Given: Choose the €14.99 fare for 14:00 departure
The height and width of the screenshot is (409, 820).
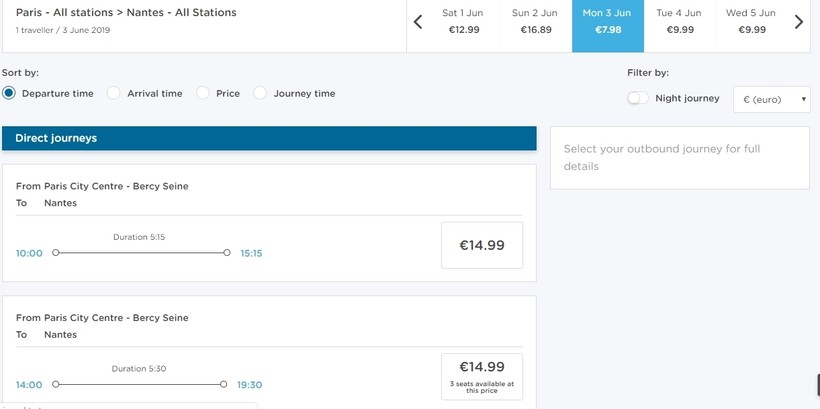Looking at the screenshot, I should [482, 375].
